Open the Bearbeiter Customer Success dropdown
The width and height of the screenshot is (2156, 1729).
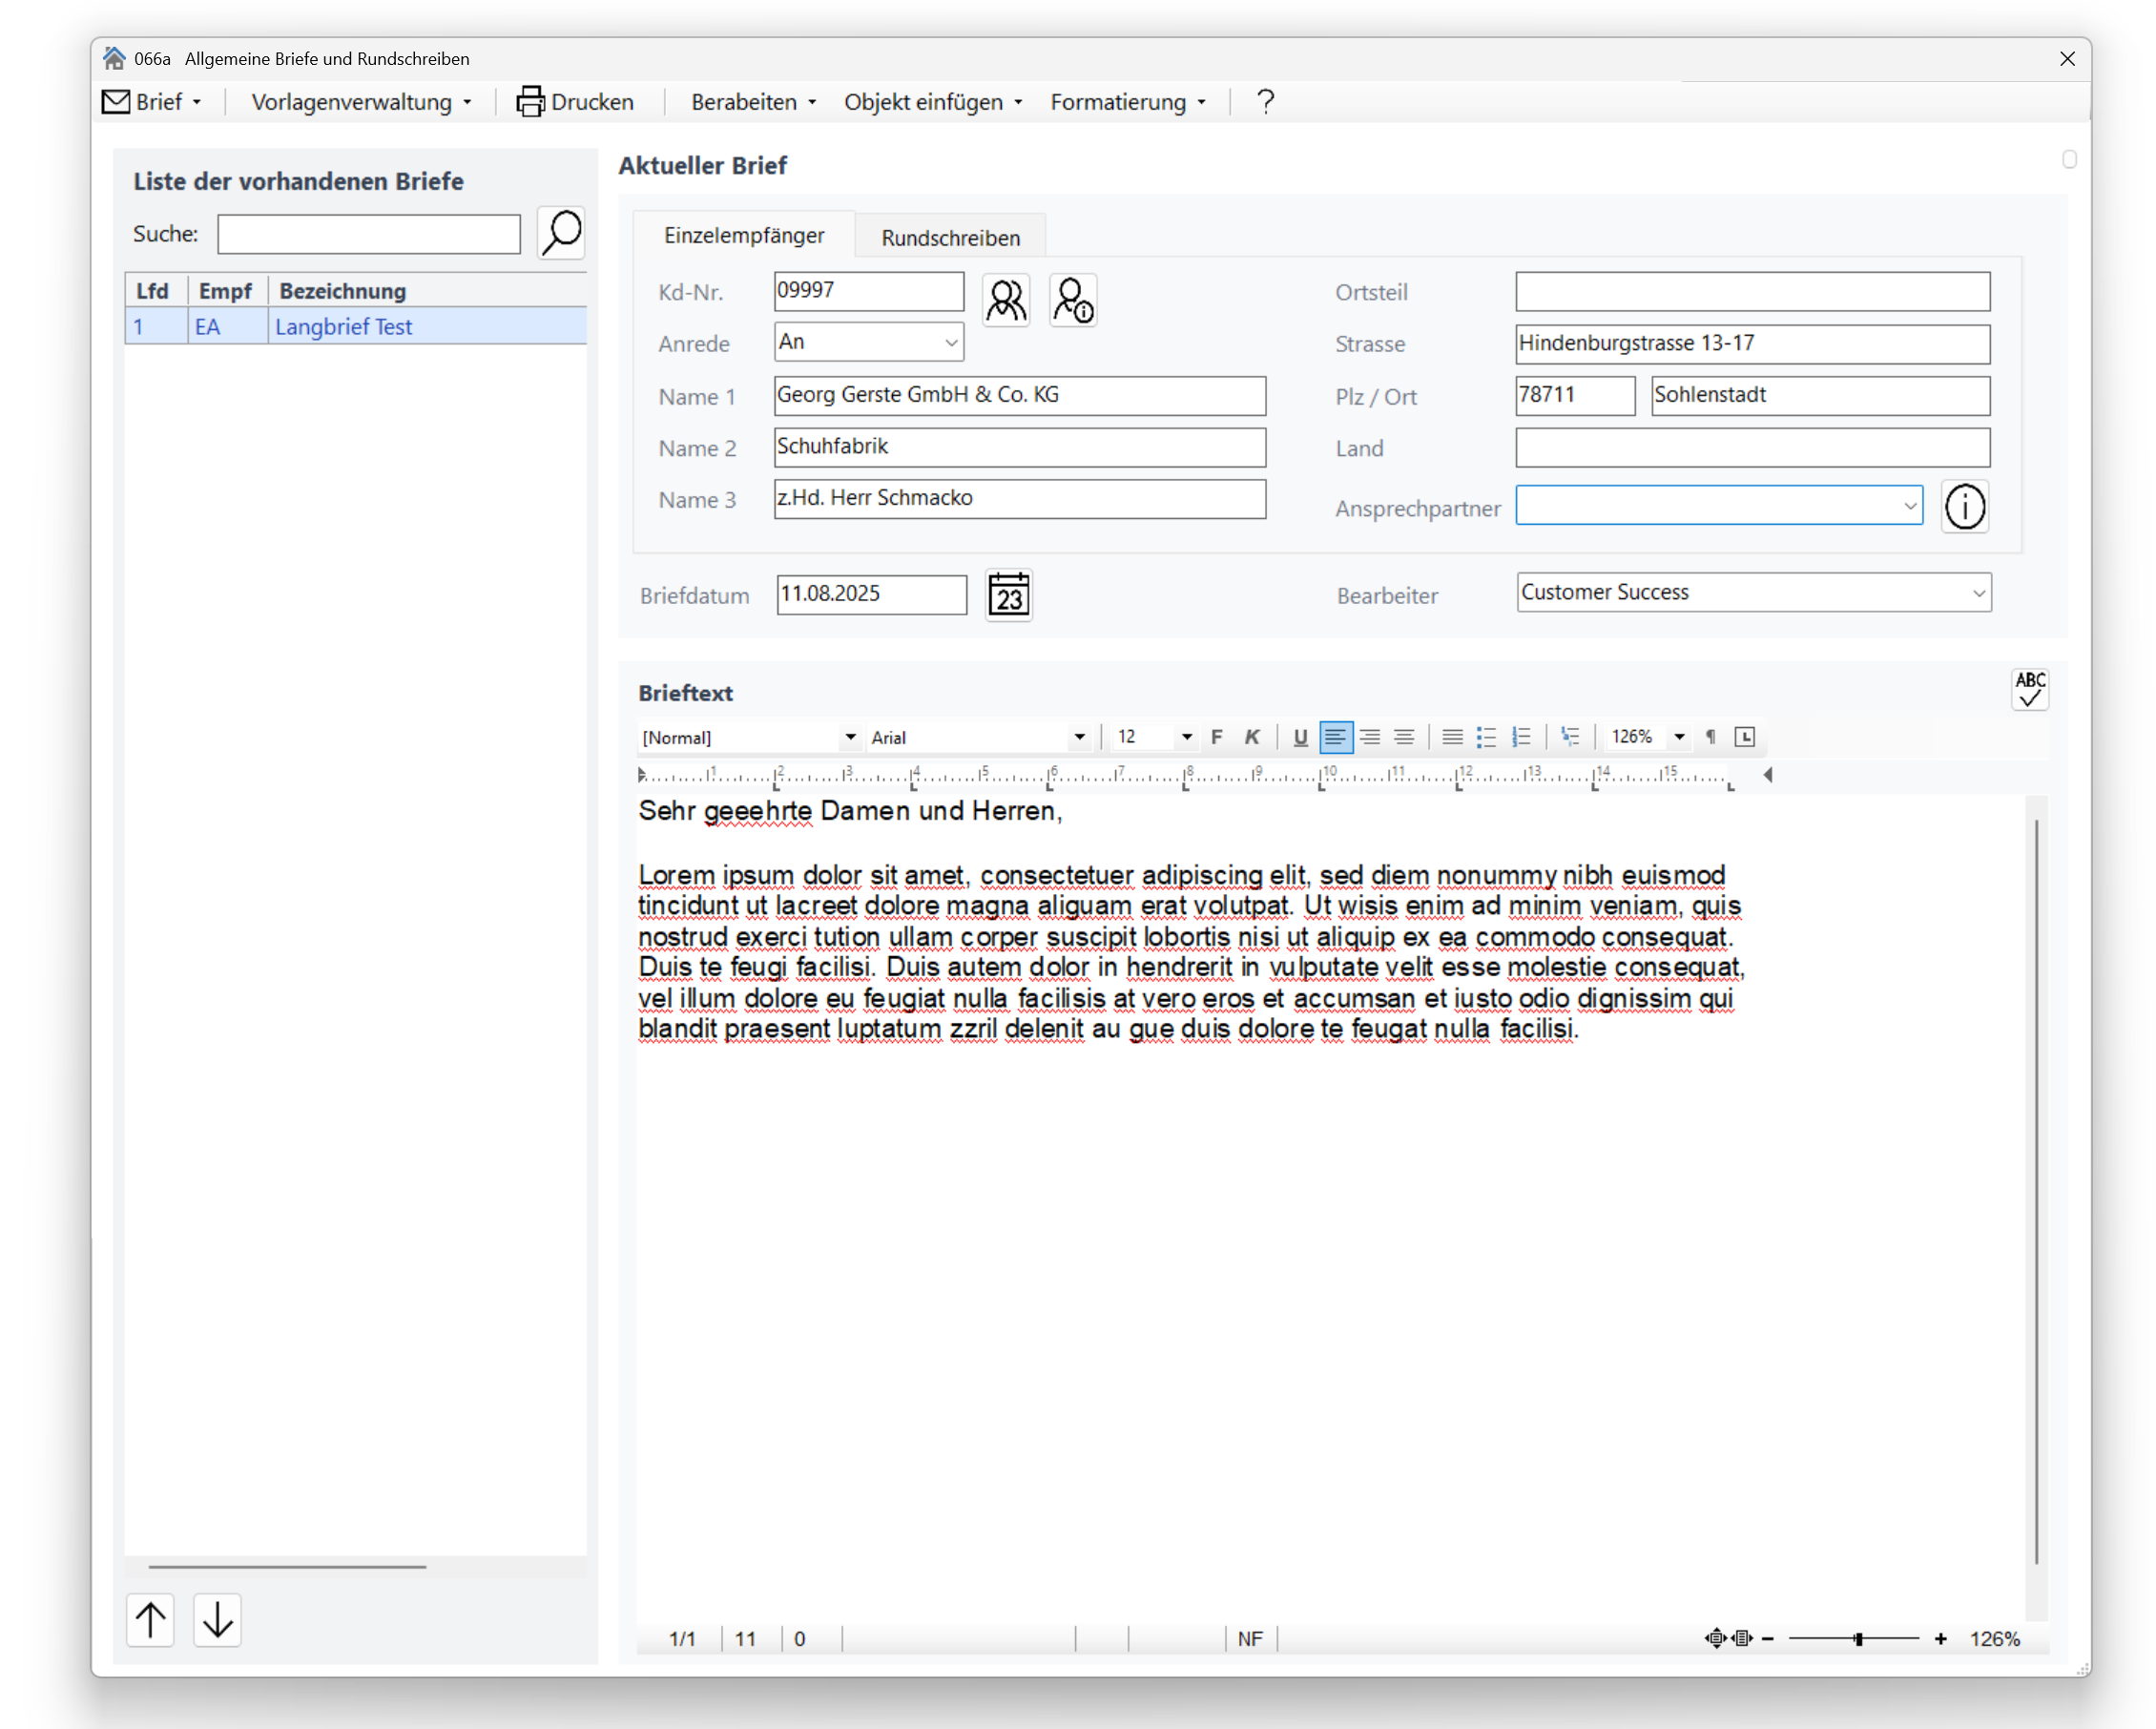tap(1753, 592)
